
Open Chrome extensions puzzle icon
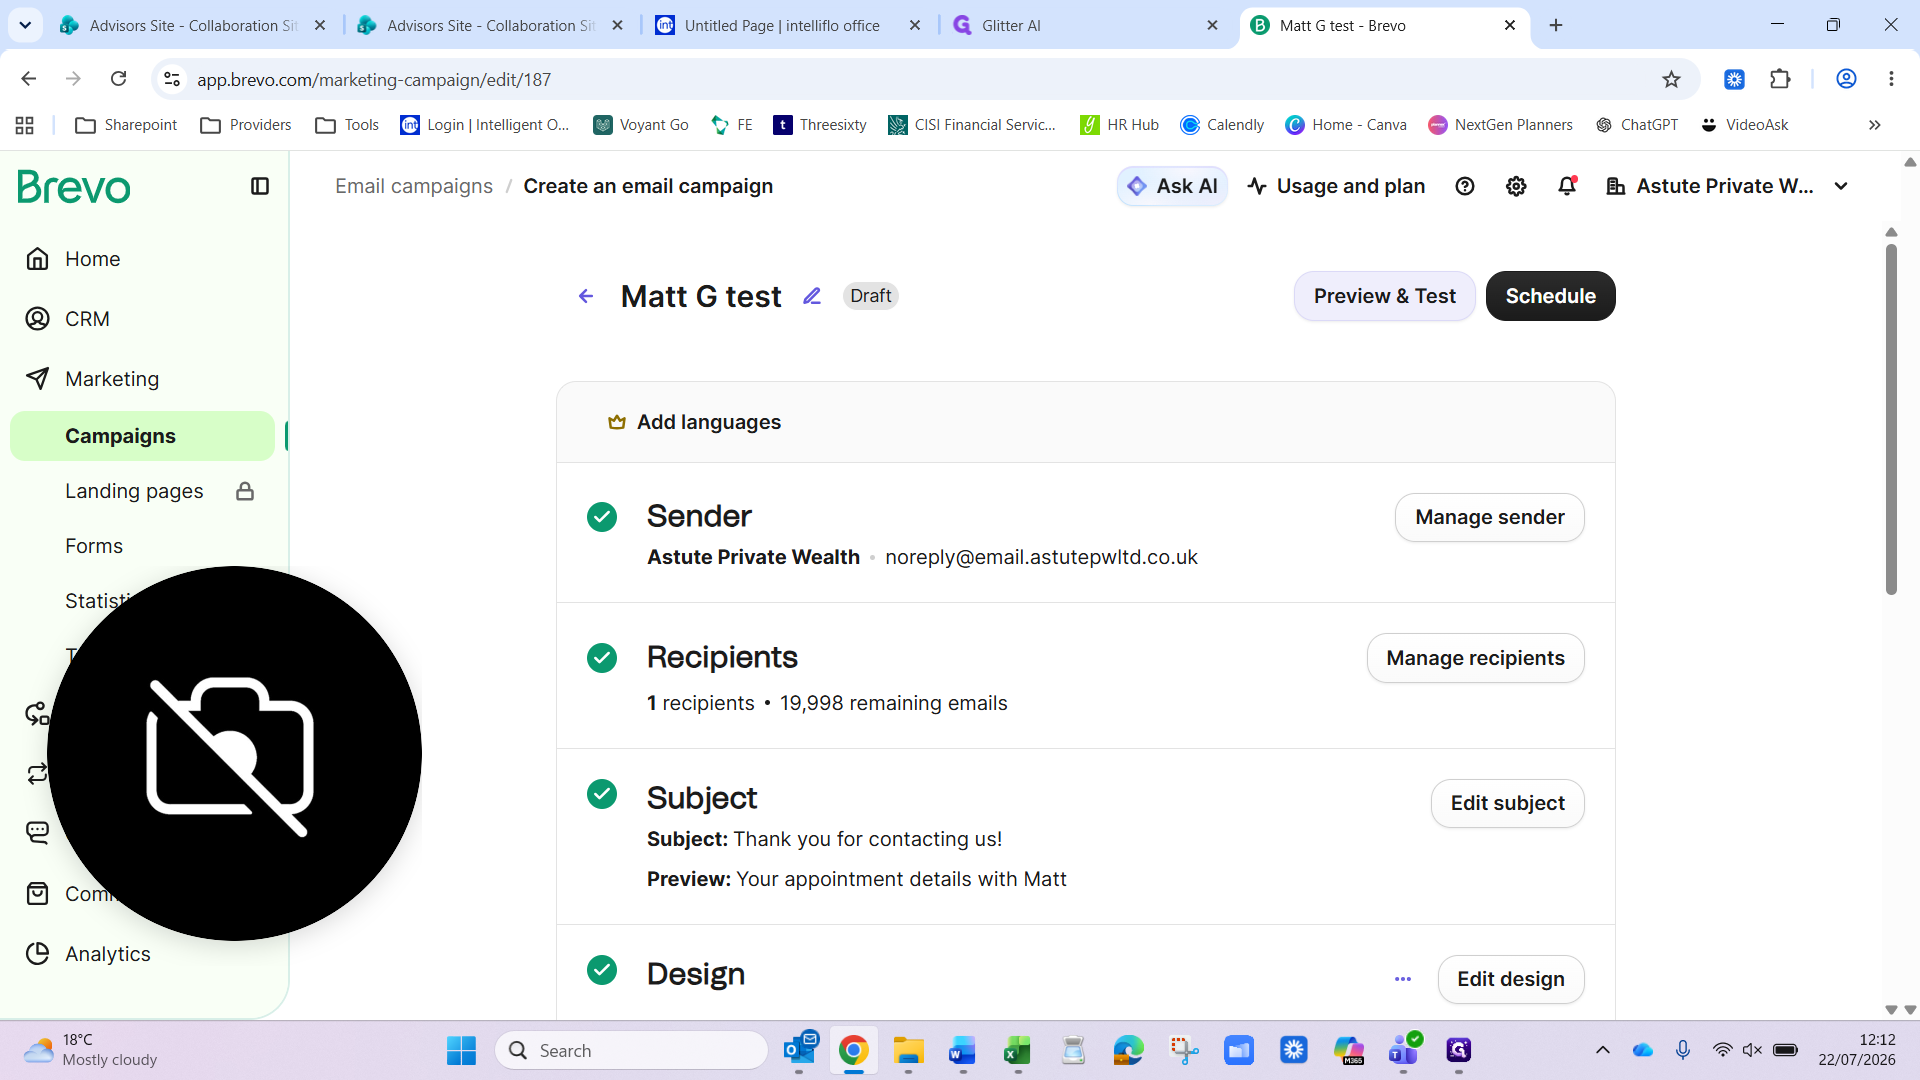[1780, 79]
